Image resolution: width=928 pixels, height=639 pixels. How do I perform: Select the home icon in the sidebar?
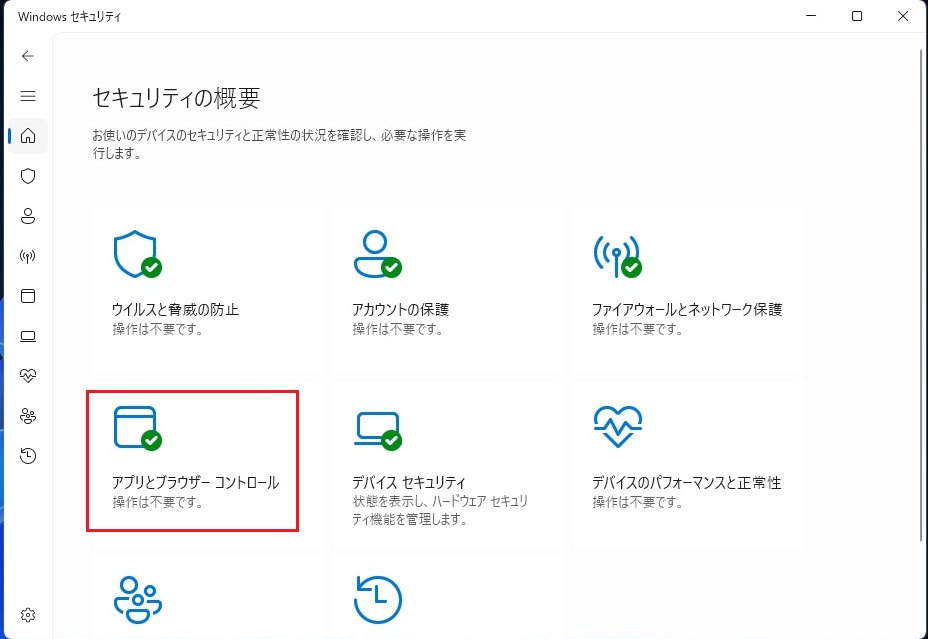click(x=28, y=136)
